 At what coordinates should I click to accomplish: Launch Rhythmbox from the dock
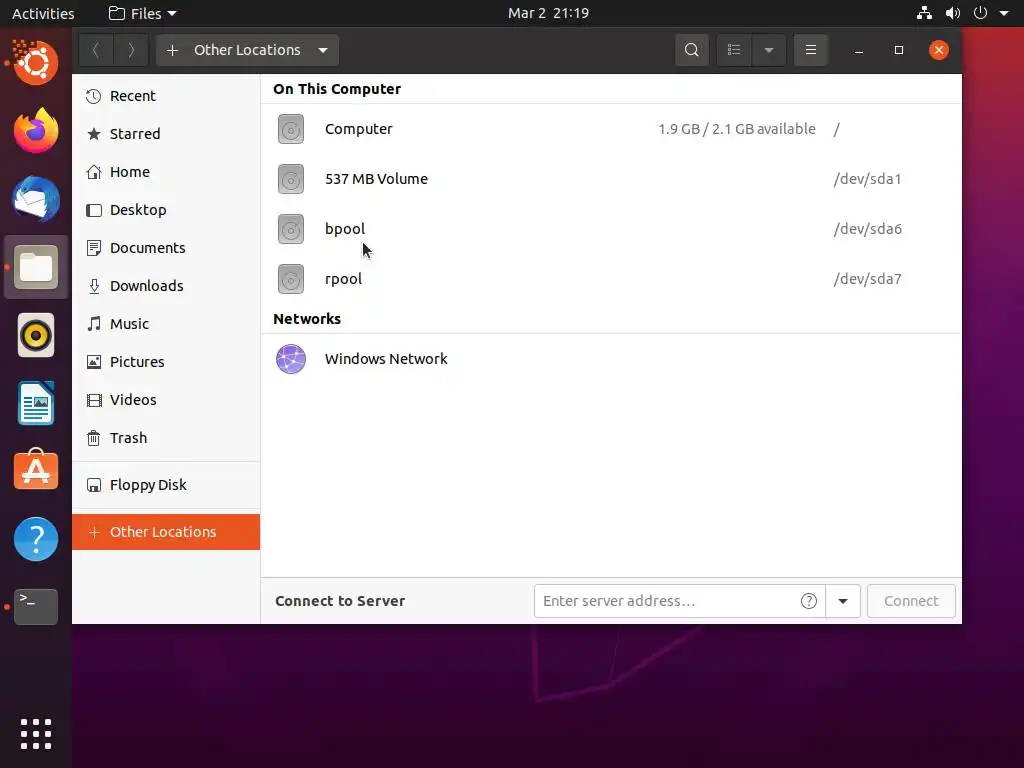[36, 336]
